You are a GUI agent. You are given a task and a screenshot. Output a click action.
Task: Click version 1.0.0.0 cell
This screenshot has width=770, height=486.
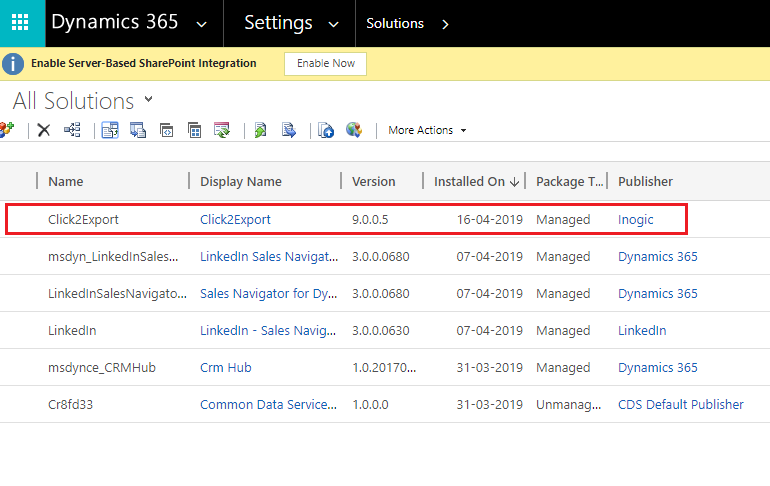pyautogui.click(x=370, y=405)
